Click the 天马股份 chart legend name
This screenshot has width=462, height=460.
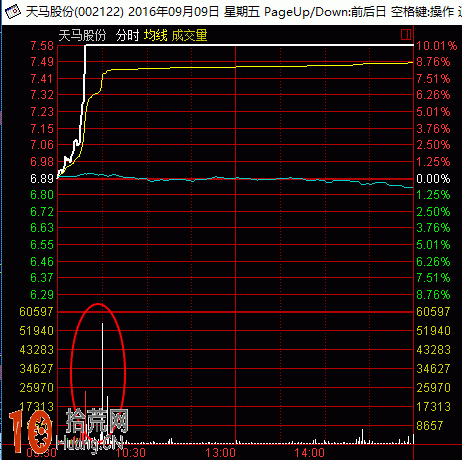click(82, 35)
